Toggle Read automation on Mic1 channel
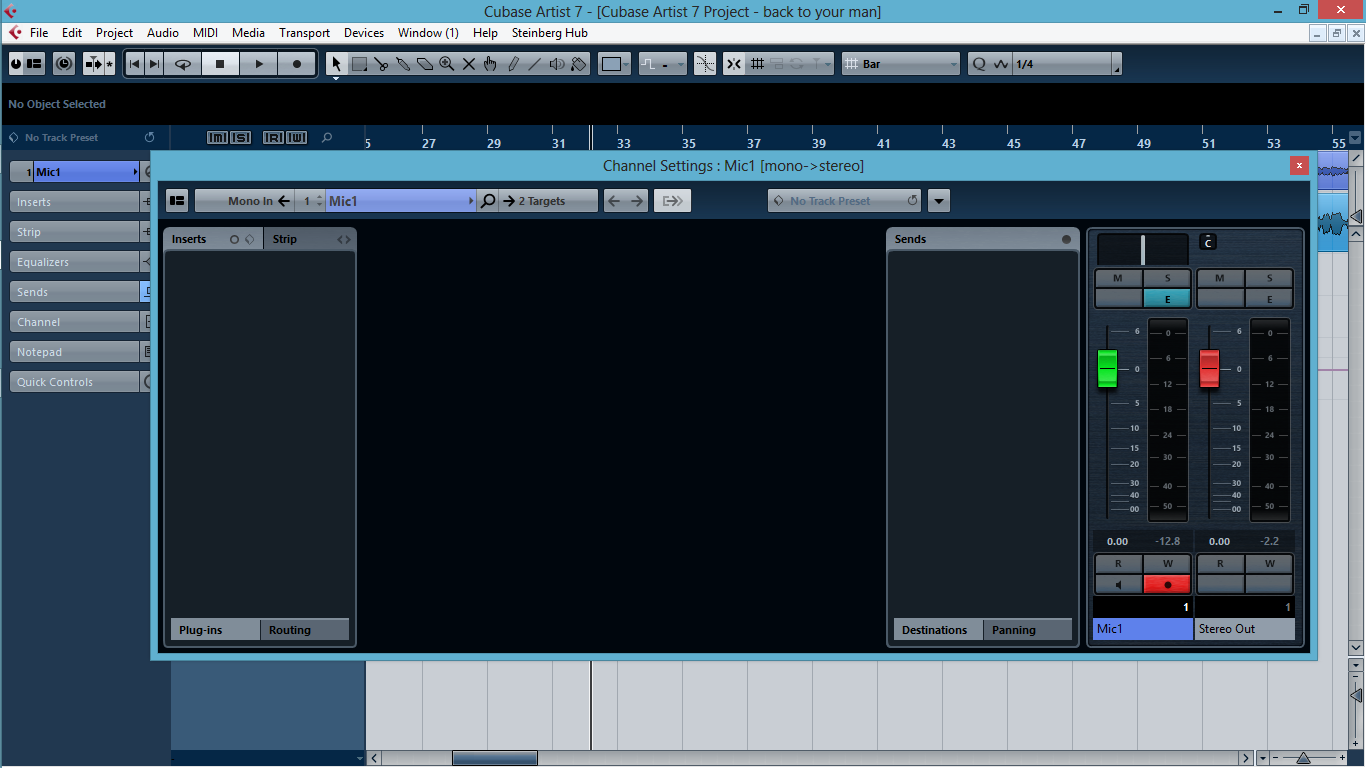Screen dimensions: 1366x768 click(1118, 564)
